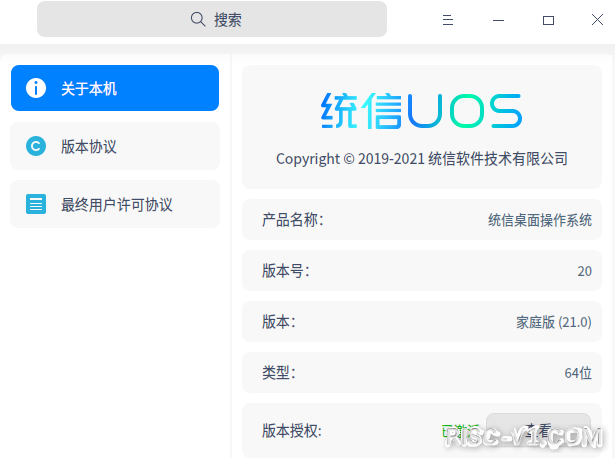This screenshot has width=615, height=458.
Task: Click the 统信桌面操作系统 value
Action: (x=540, y=220)
